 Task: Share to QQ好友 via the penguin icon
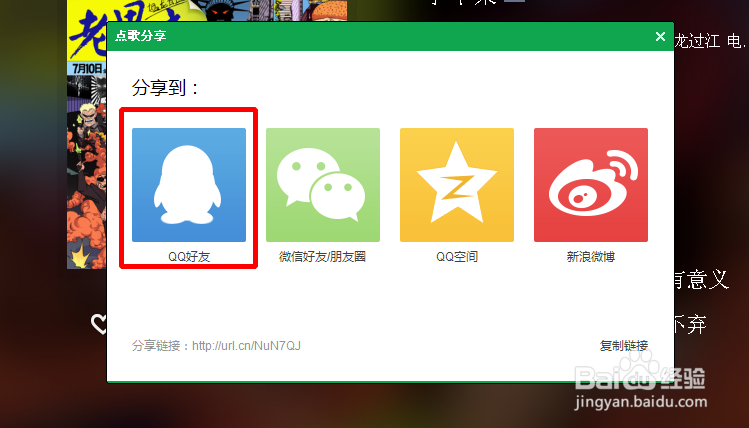coord(189,185)
